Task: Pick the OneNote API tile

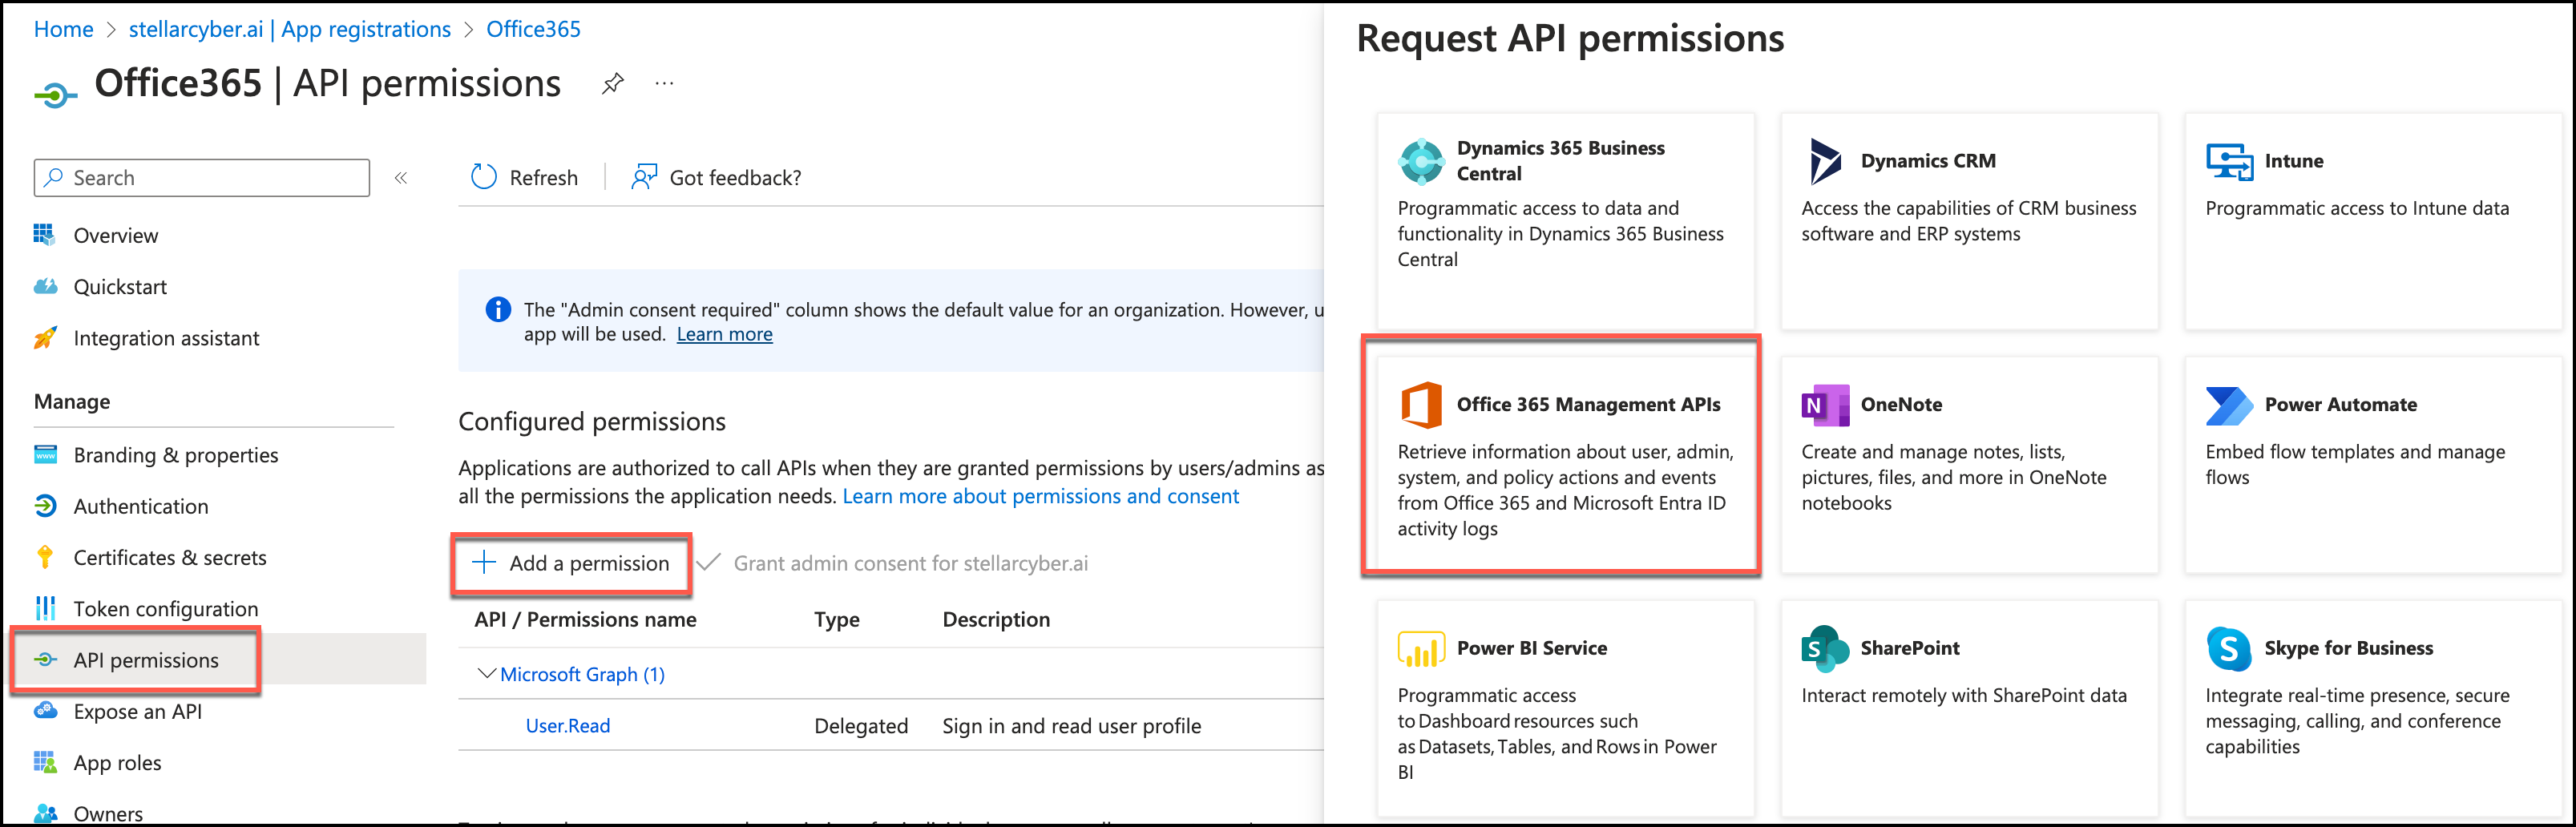Action: tap(1968, 464)
